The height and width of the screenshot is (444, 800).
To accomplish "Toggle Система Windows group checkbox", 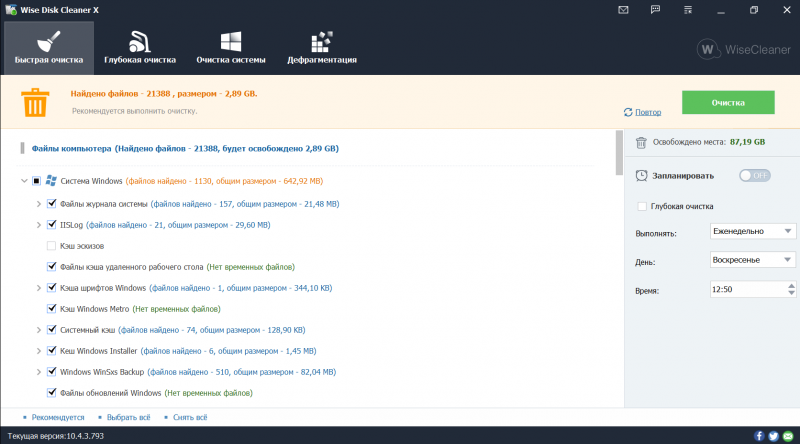I will click(x=36, y=181).
